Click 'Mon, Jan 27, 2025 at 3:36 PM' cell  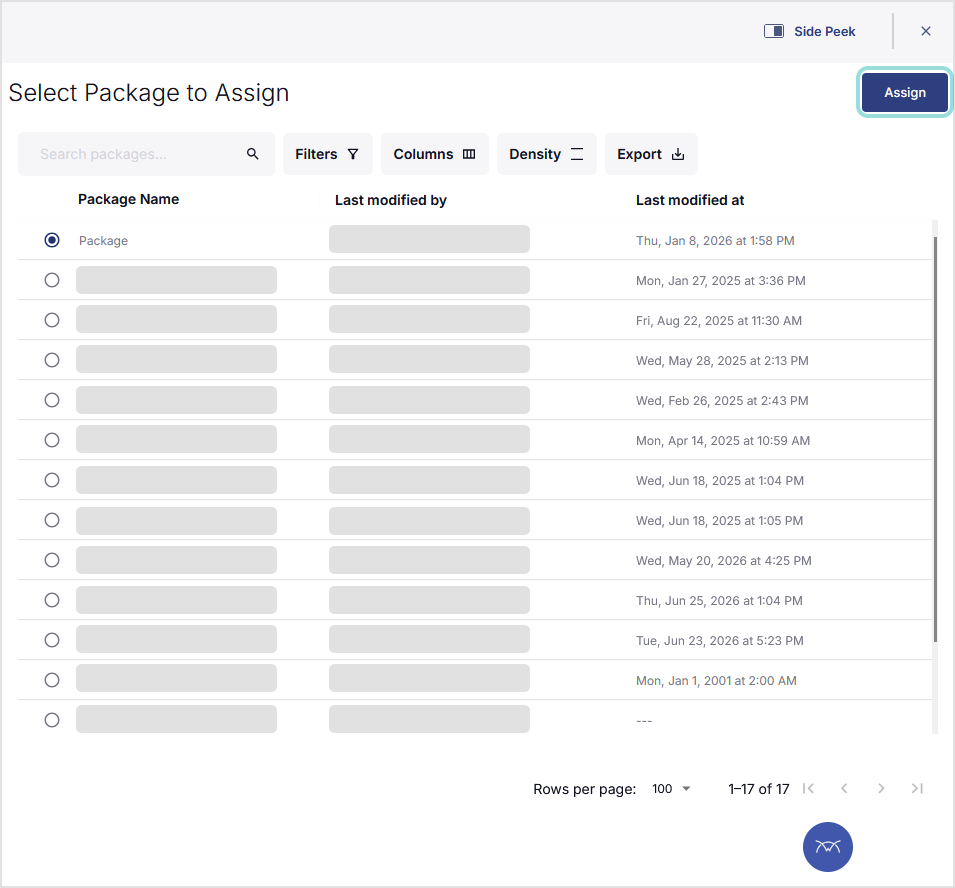pos(721,281)
